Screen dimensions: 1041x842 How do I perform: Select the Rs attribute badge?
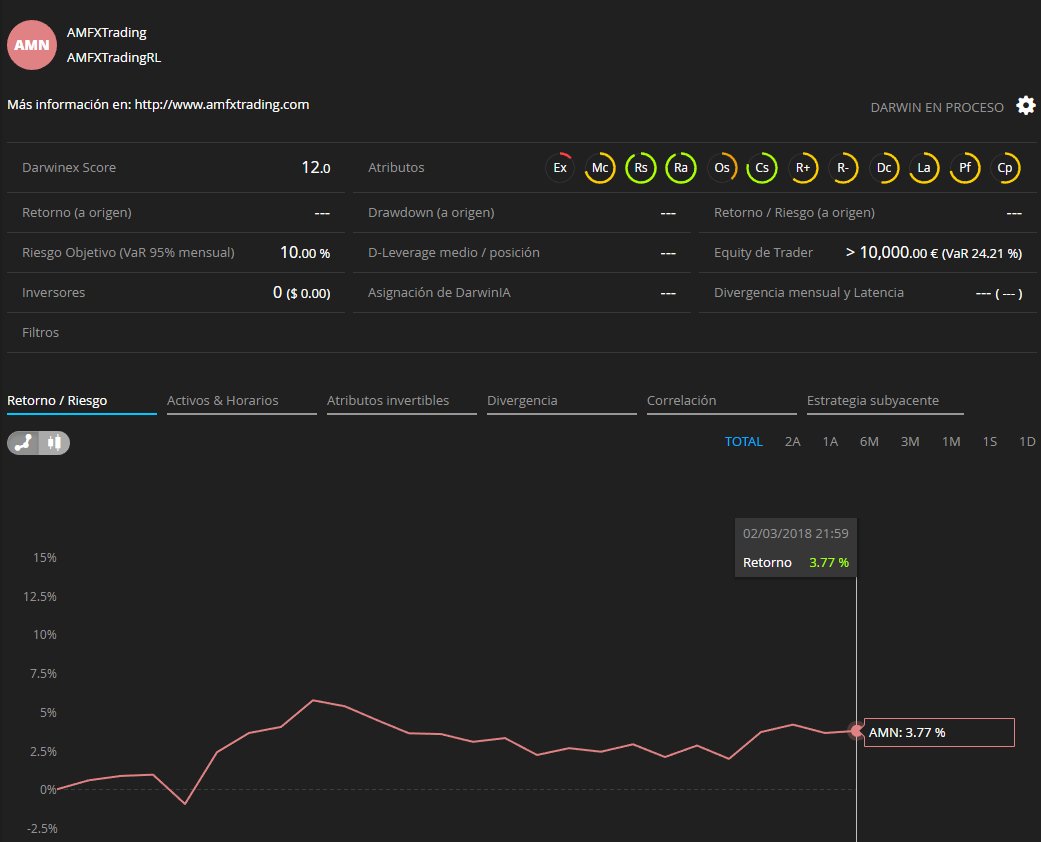[x=641, y=168]
